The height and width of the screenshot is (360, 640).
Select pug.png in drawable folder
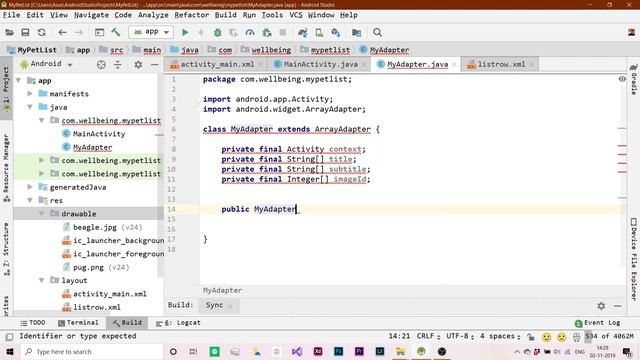88,267
